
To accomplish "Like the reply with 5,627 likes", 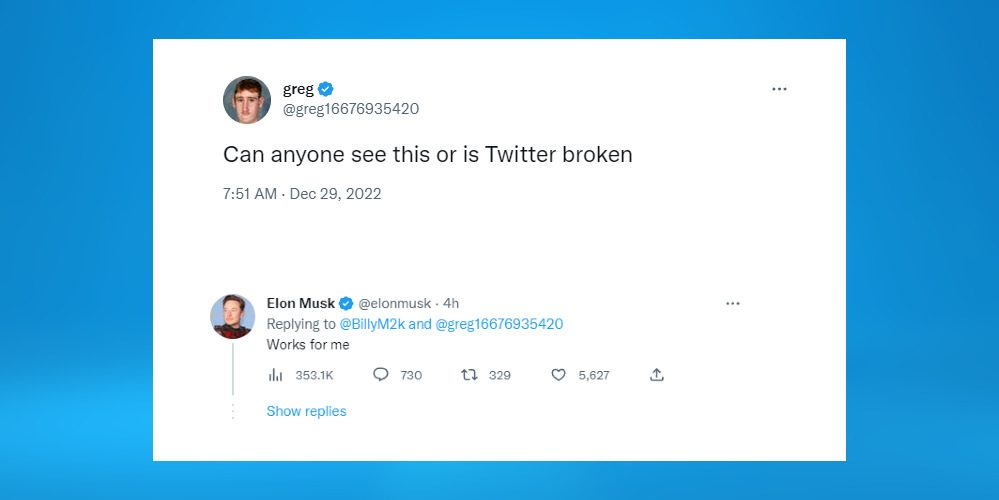I will pyautogui.click(x=558, y=375).
